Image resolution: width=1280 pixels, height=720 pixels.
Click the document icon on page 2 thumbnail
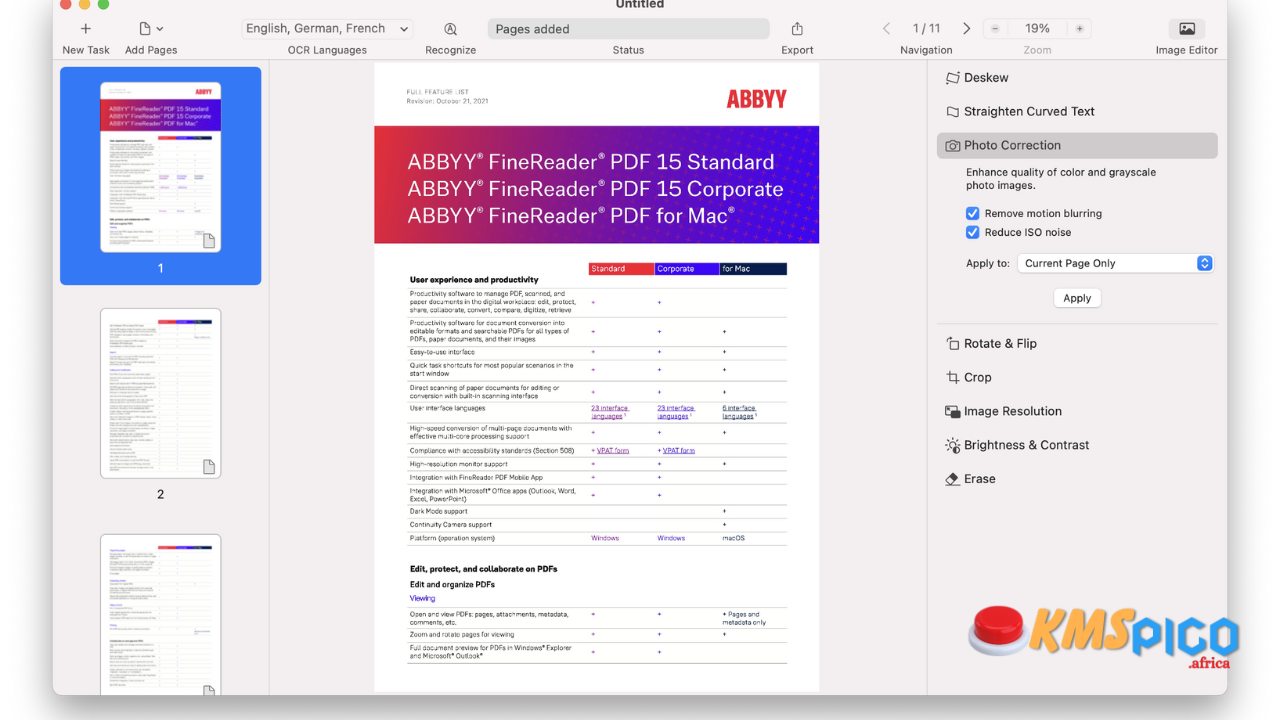point(209,467)
